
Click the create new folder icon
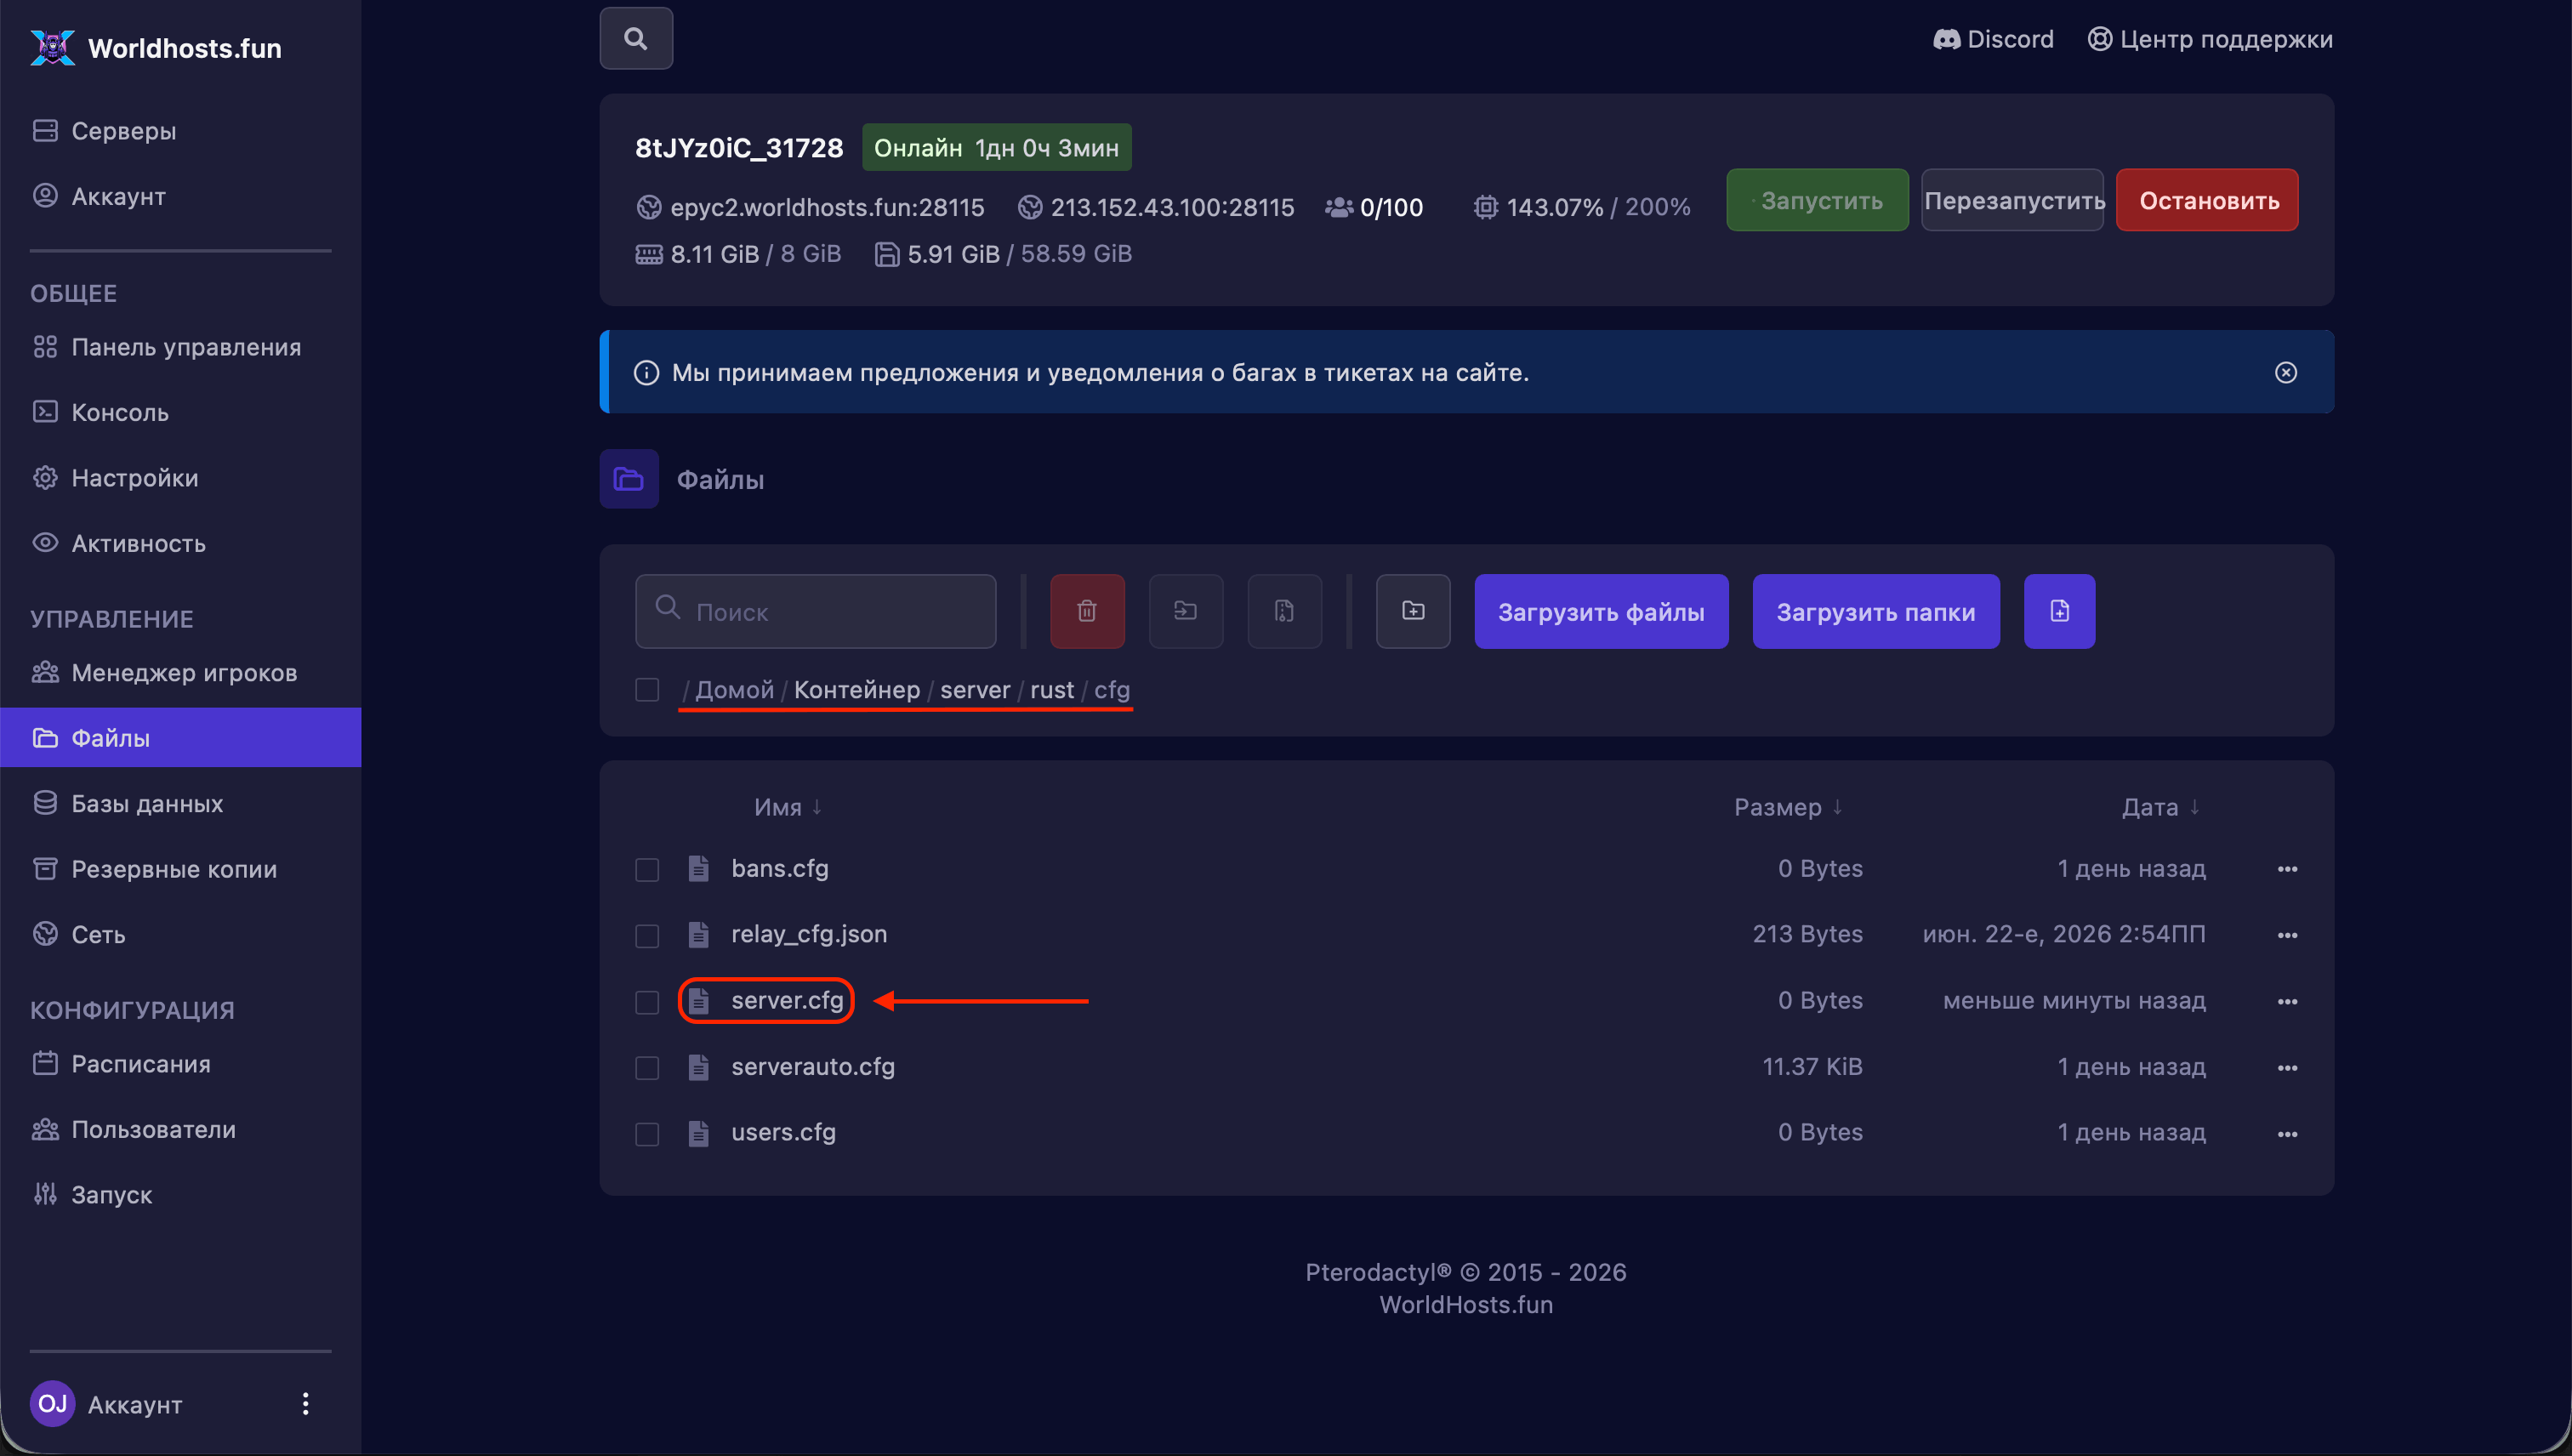pyautogui.click(x=1413, y=611)
